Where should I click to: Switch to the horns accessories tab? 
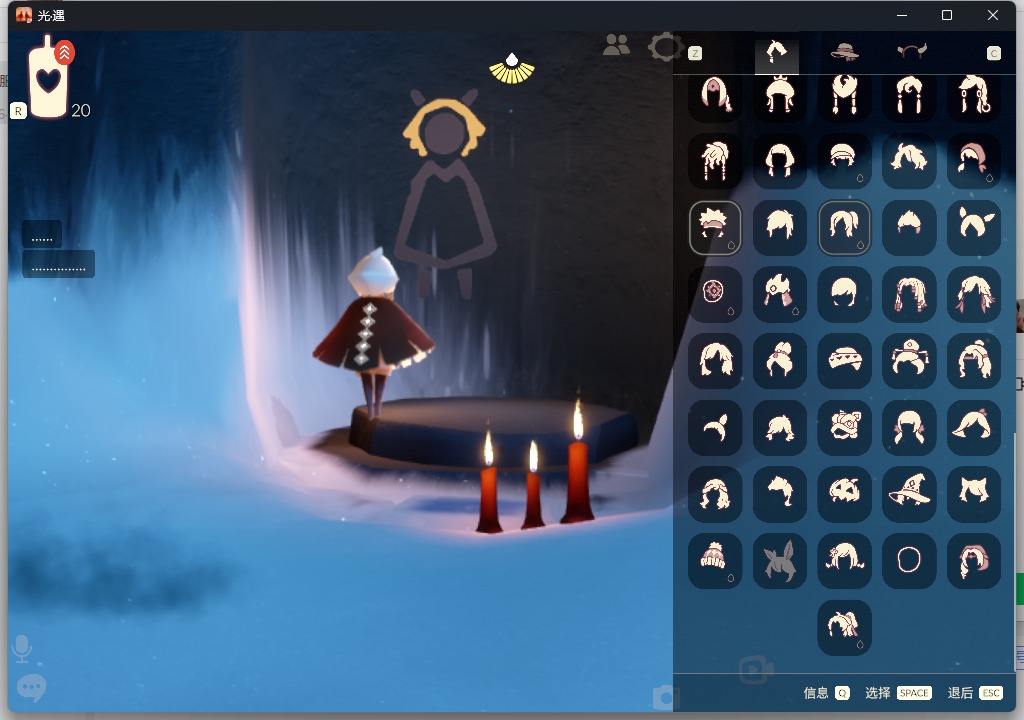click(912, 51)
